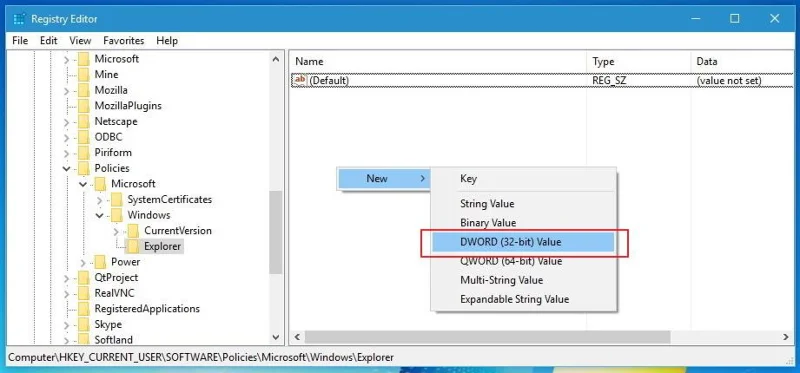Choose Binary Value from New submenu
Image resolution: width=800 pixels, height=373 pixels.
click(523, 222)
